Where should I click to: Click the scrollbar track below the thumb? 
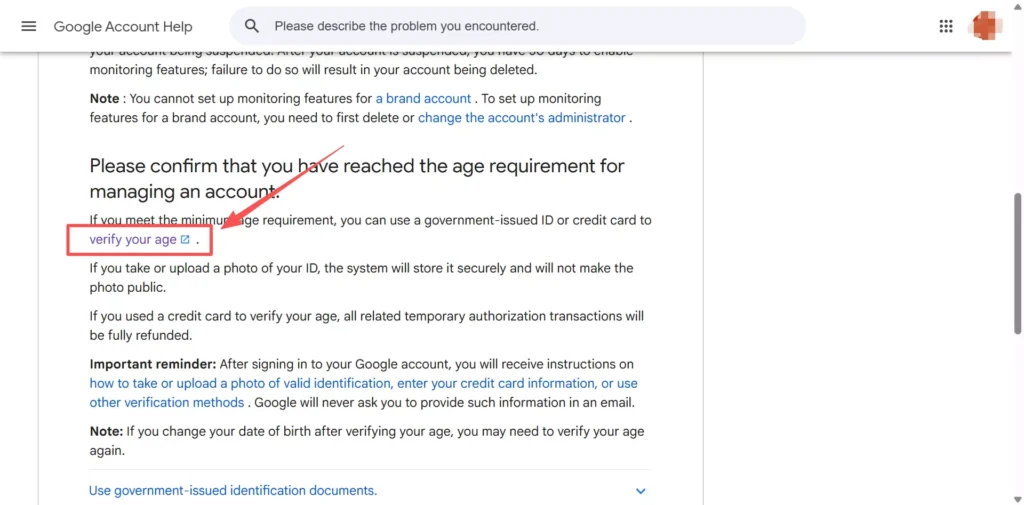point(1016,420)
